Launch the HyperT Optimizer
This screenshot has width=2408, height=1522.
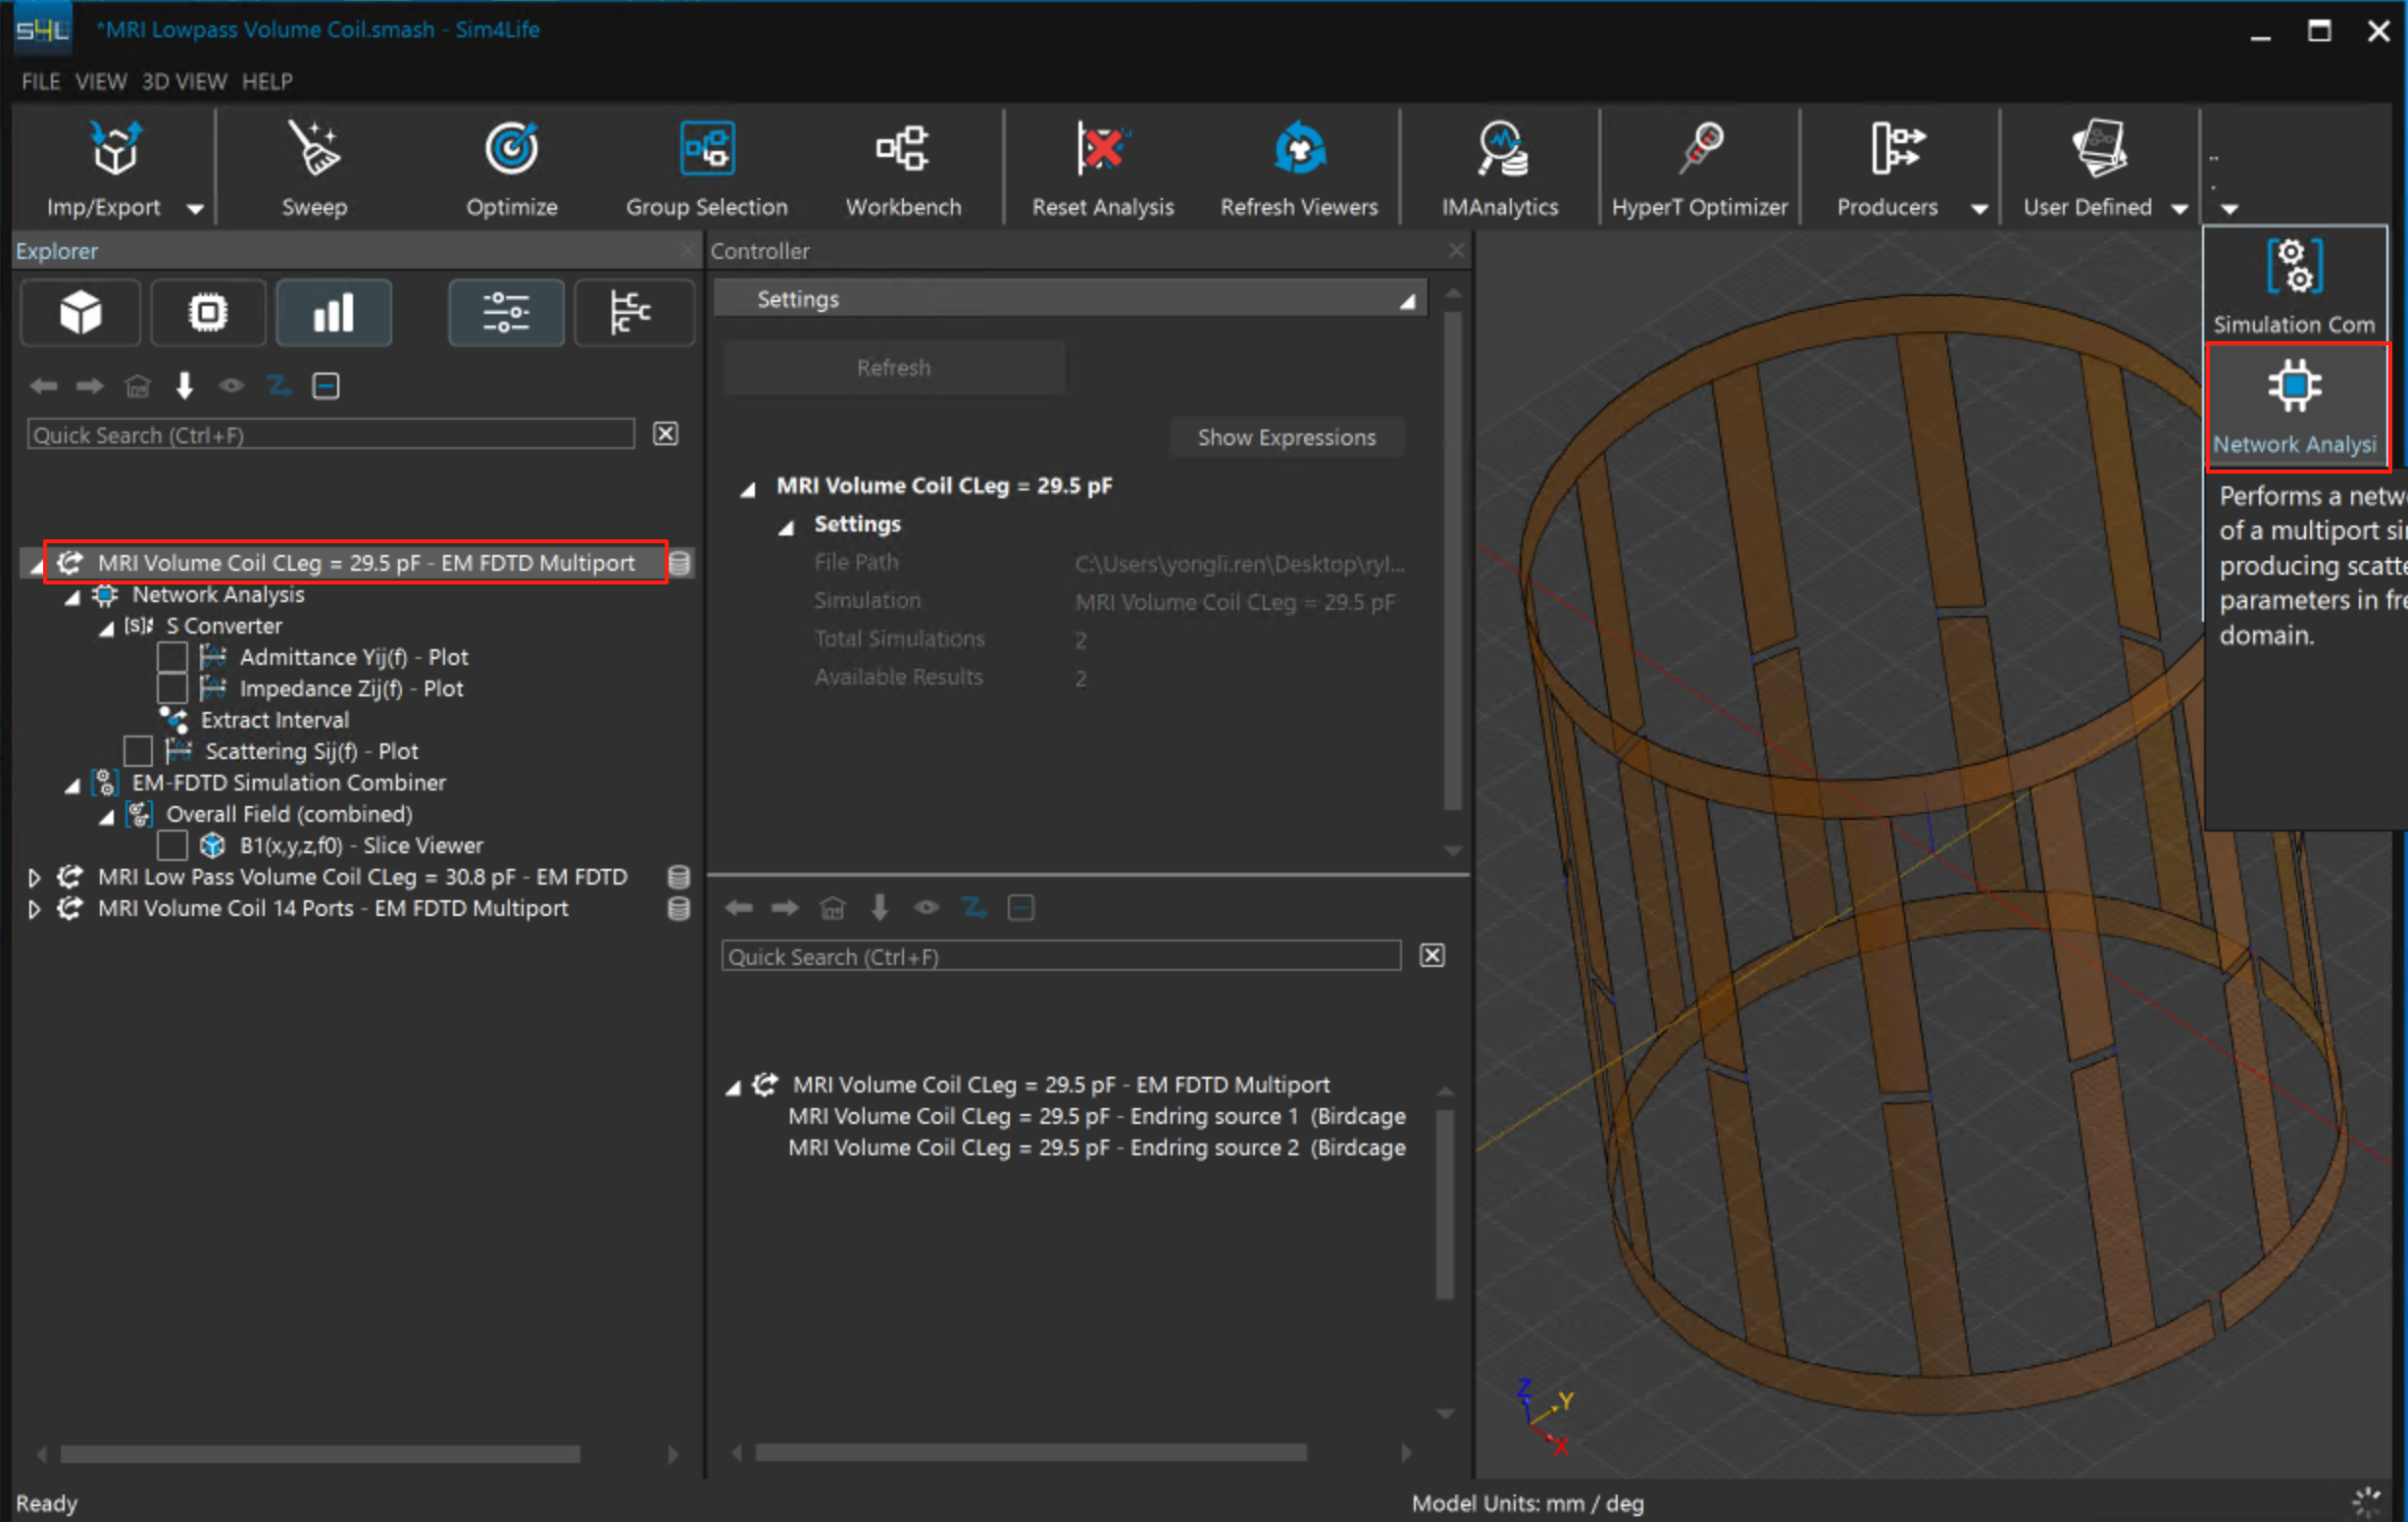coord(1699,150)
